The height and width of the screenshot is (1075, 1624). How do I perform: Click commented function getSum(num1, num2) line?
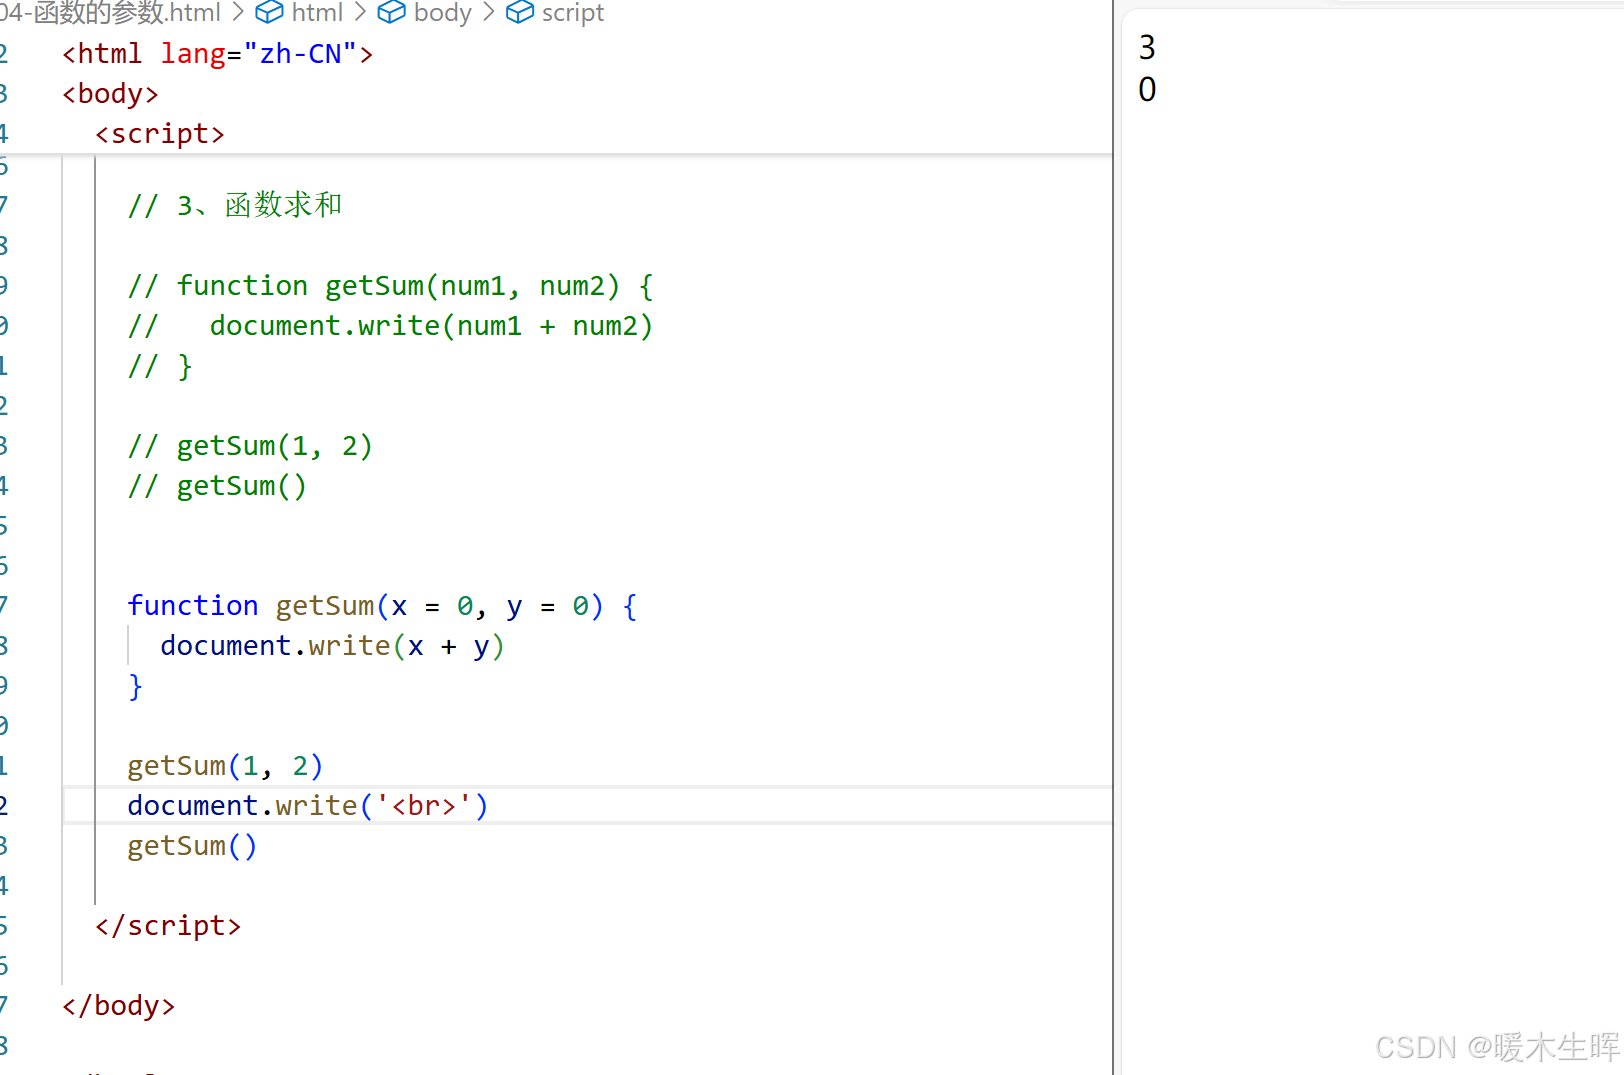tap(391, 285)
